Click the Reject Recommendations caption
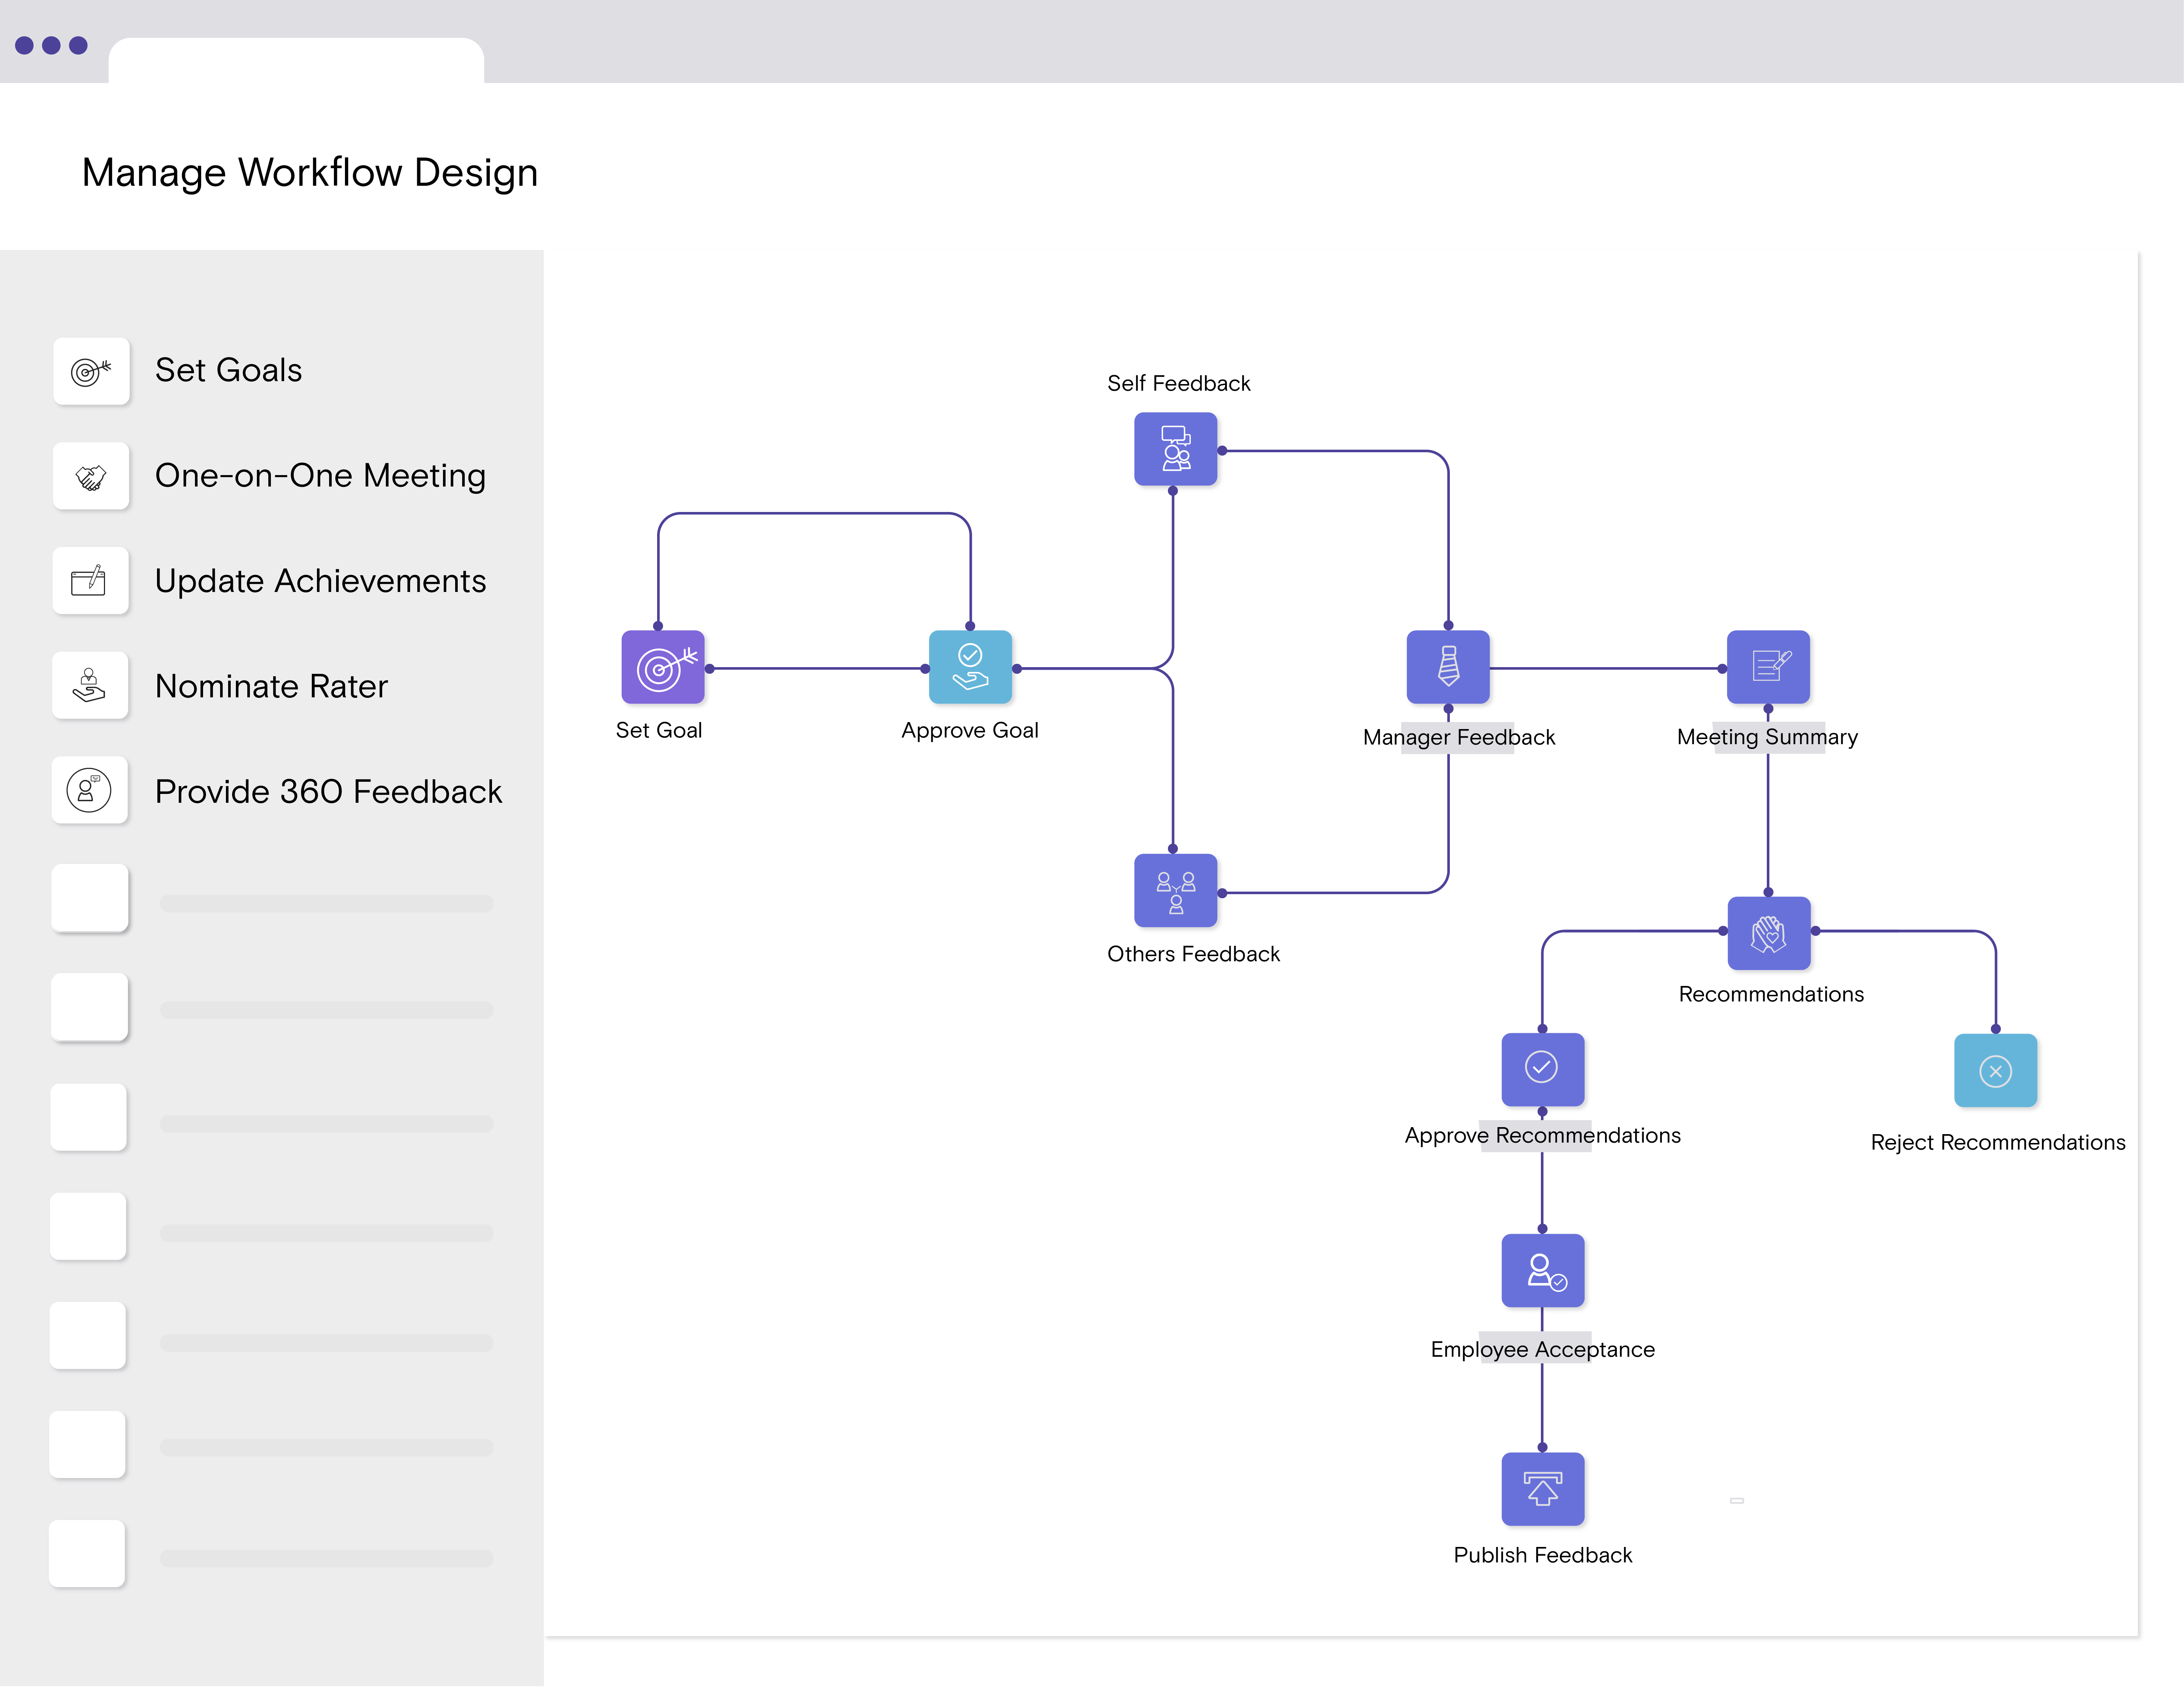Viewport: 2184px width, 1687px height. point(1998,1143)
